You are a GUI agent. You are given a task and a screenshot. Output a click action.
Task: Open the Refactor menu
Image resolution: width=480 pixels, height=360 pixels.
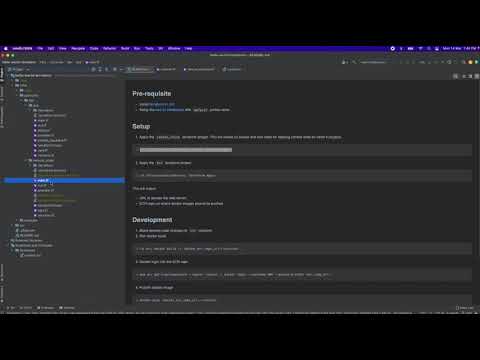[x=110, y=49]
